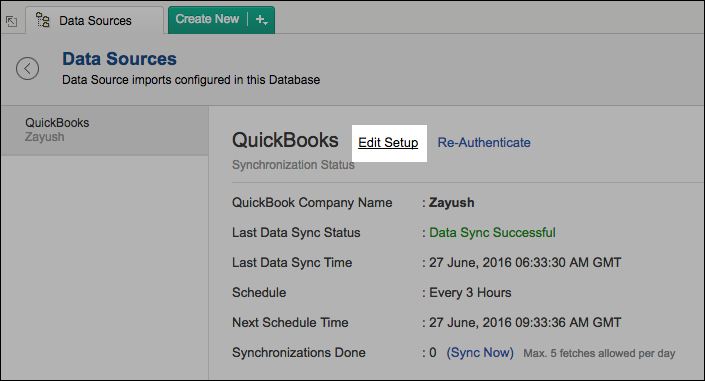Click the green Create New button
705x381 pixels.
coord(207,19)
